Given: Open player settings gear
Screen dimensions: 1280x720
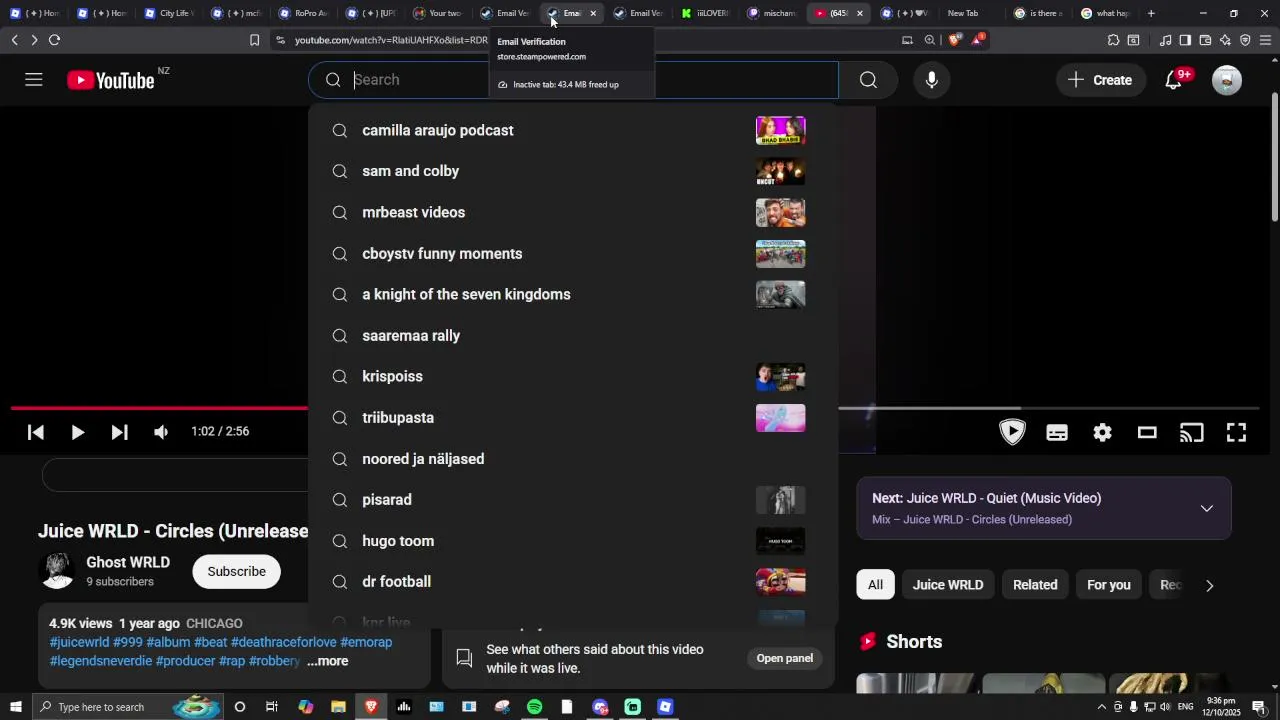Looking at the screenshot, I should 1102,432.
